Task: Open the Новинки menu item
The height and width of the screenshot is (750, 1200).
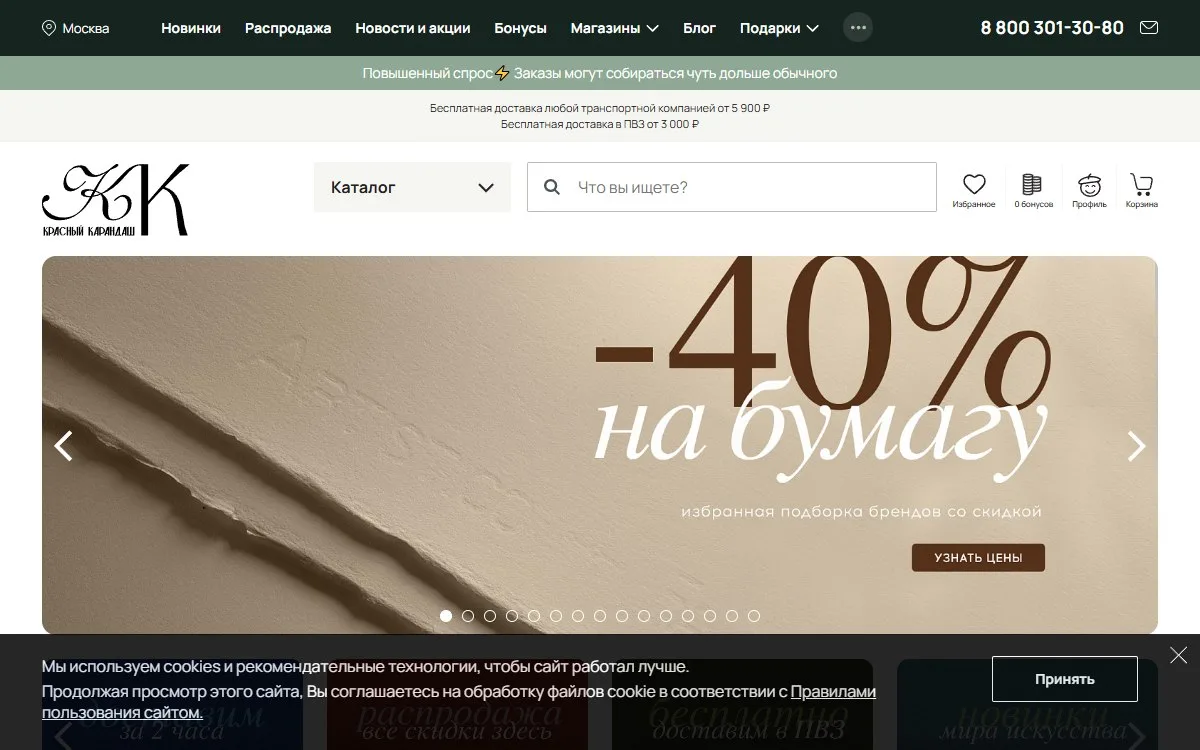Action: coord(191,28)
